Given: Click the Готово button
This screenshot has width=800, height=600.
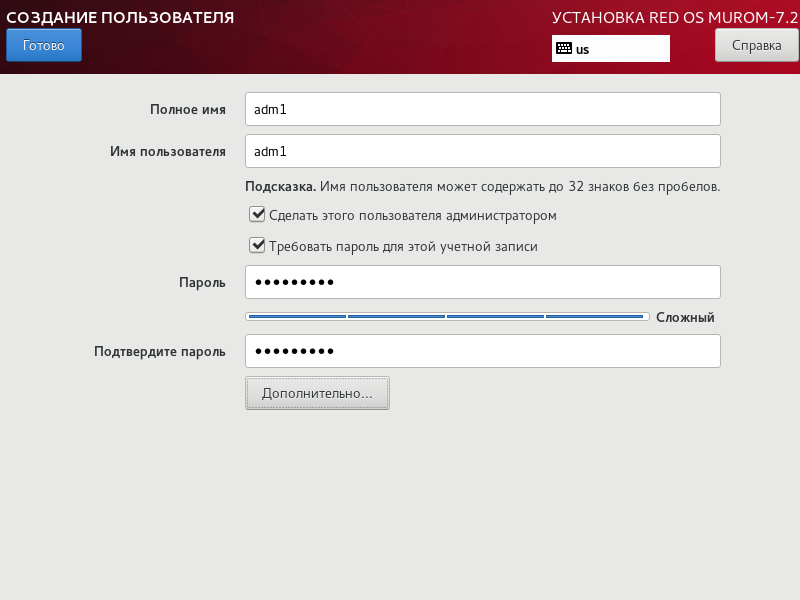Looking at the screenshot, I should 43,45.
